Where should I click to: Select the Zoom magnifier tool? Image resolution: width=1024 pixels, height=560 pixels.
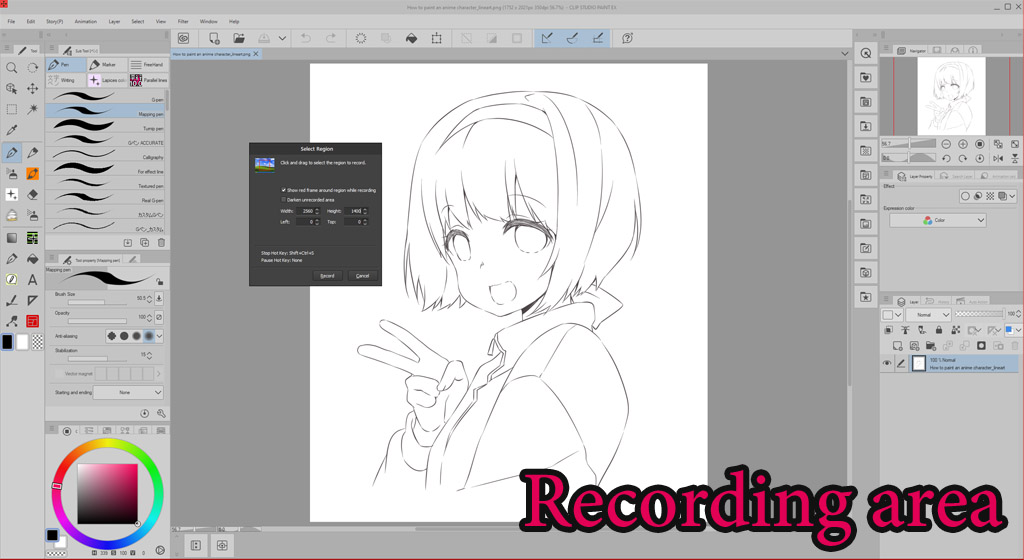coord(12,68)
